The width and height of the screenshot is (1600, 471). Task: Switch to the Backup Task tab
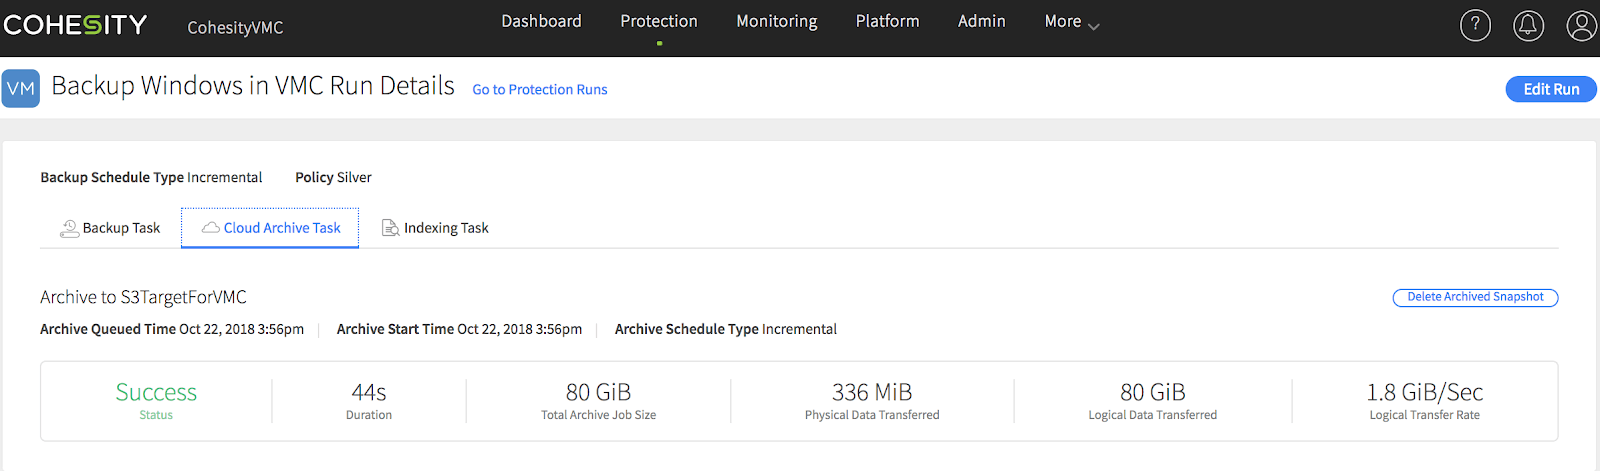click(x=121, y=228)
